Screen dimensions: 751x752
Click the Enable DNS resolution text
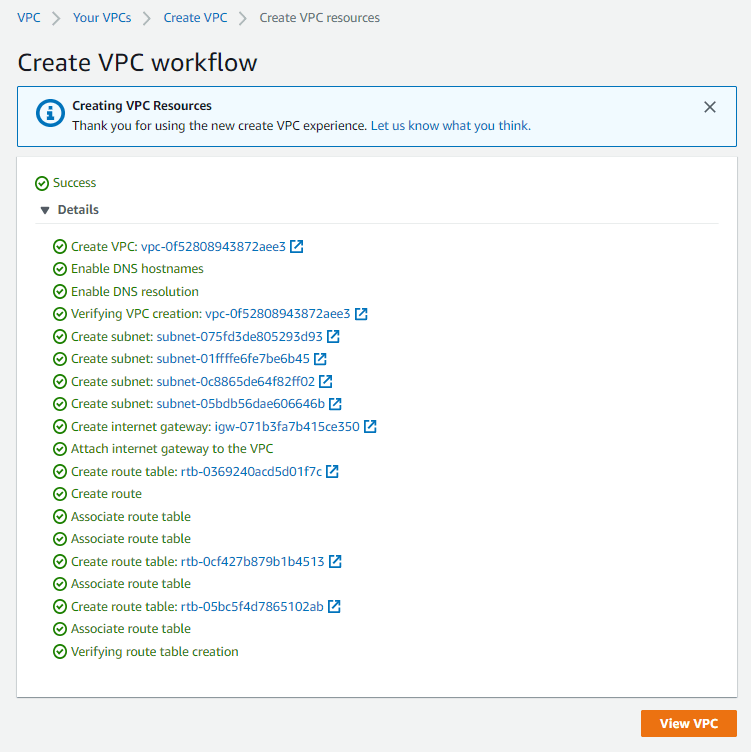[135, 292]
